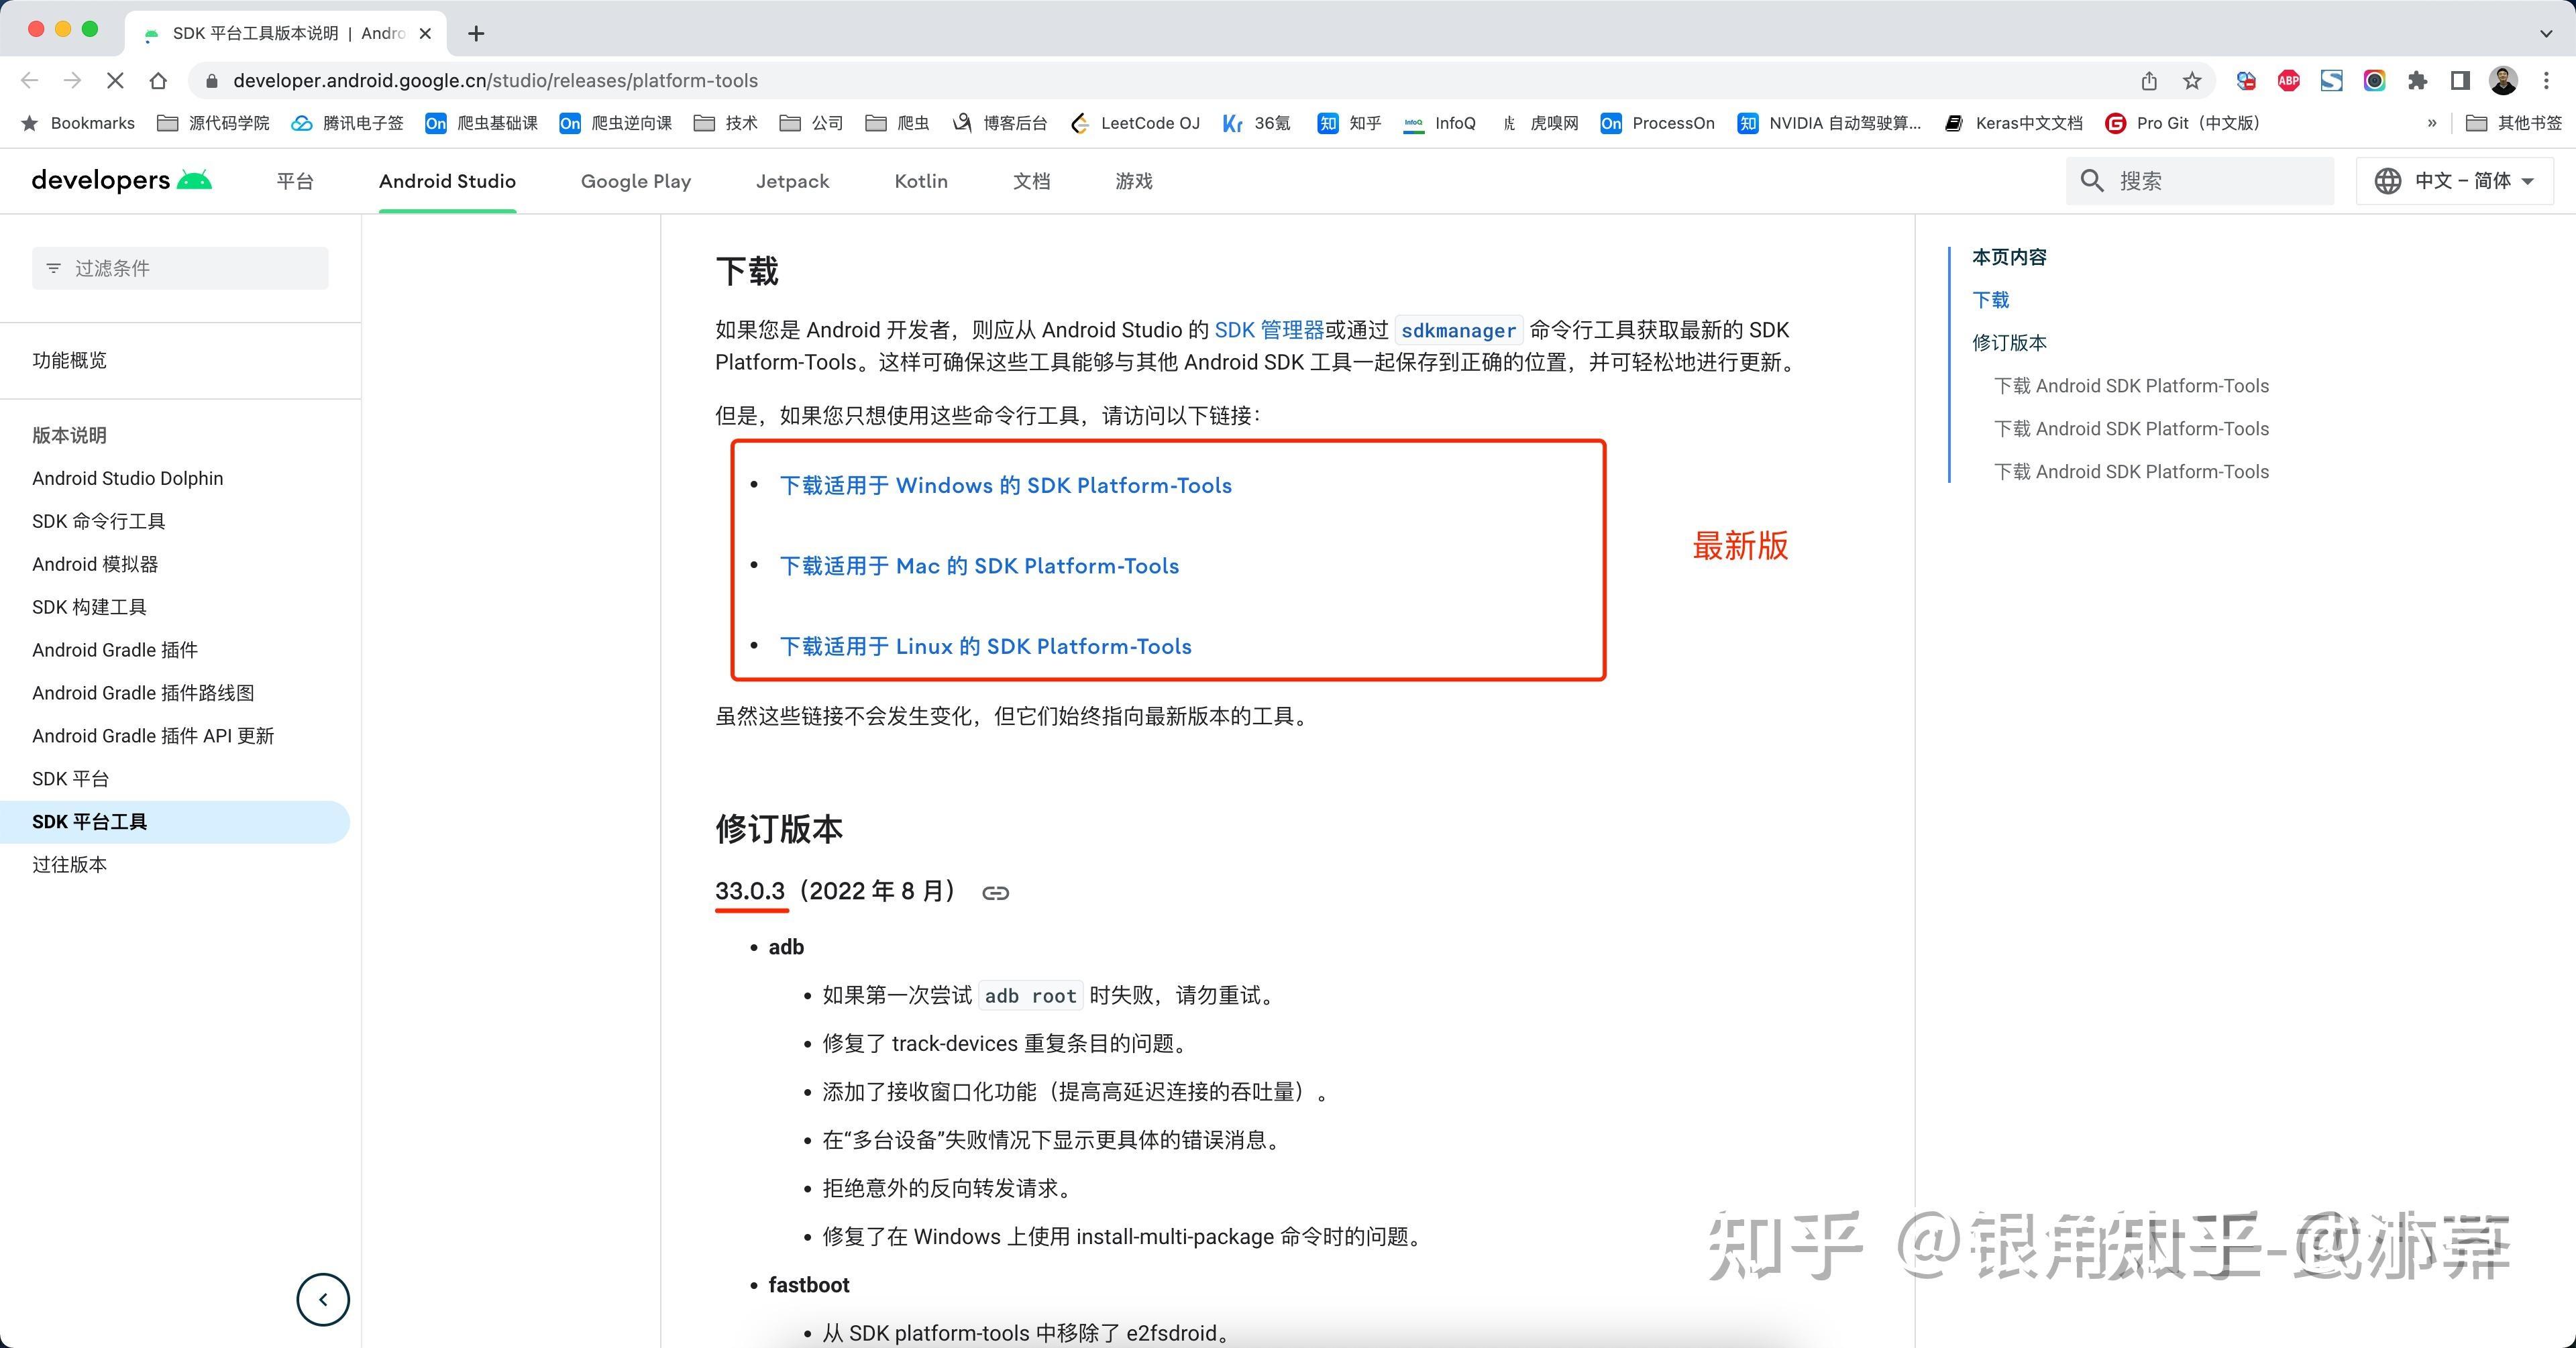The height and width of the screenshot is (1348, 2576).
Task: Open the Keras中文文档 bookmark
Action: (2014, 123)
